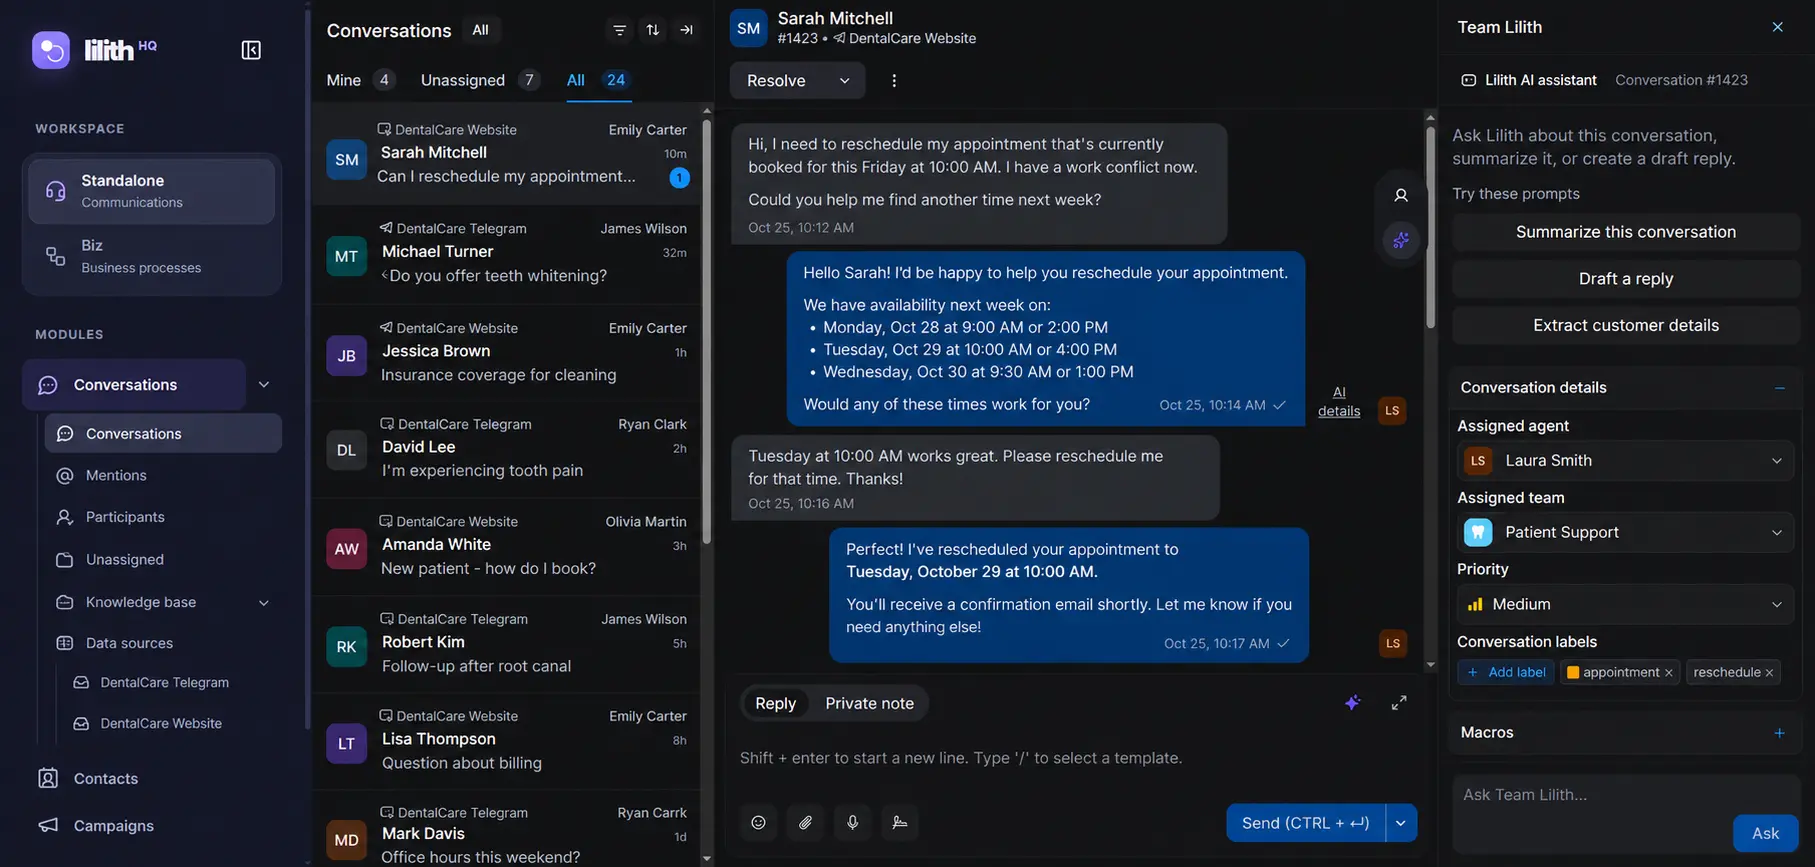Open Lisa Thompson's billing conversation
The width and height of the screenshot is (1815, 867).
(x=506, y=740)
